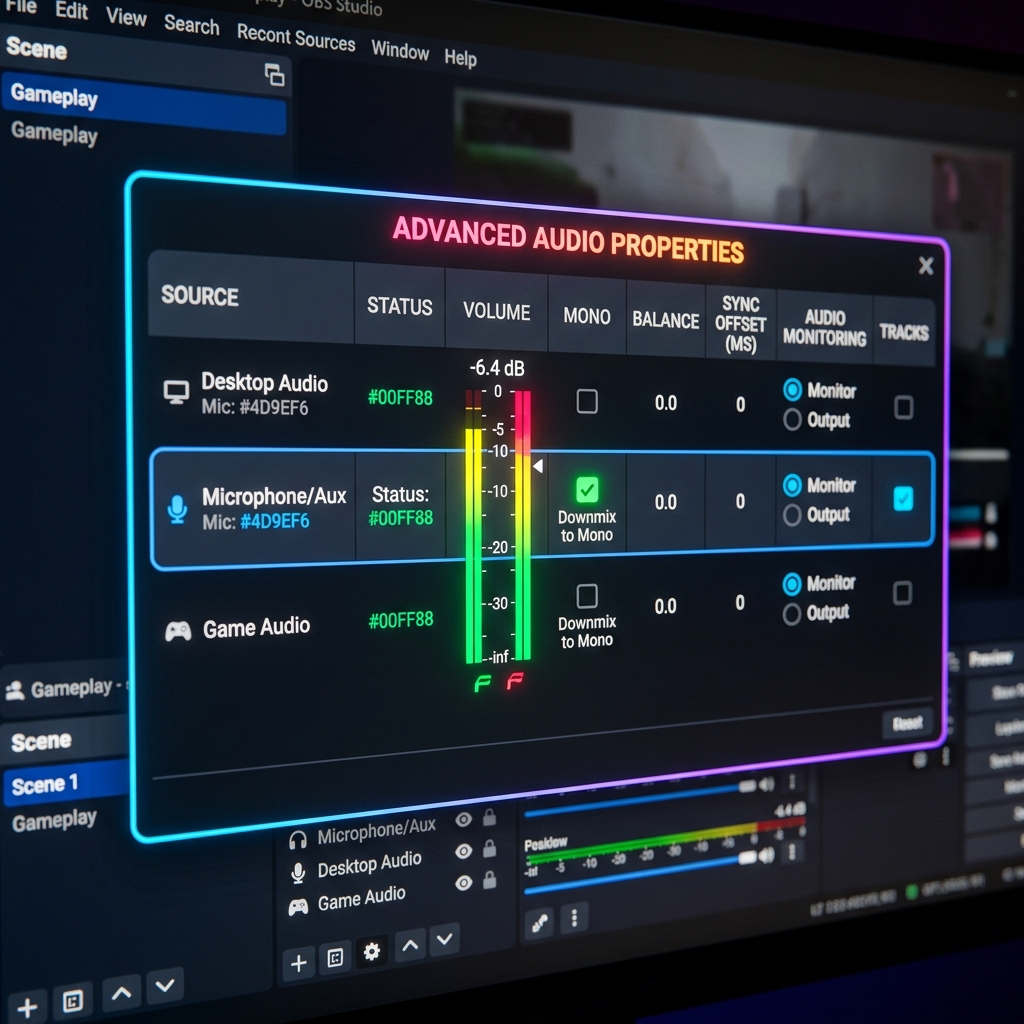Viewport: 1024px width, 1024px height.
Task: Add a scene with the bottom-left plus button
Action: (x=27, y=1006)
